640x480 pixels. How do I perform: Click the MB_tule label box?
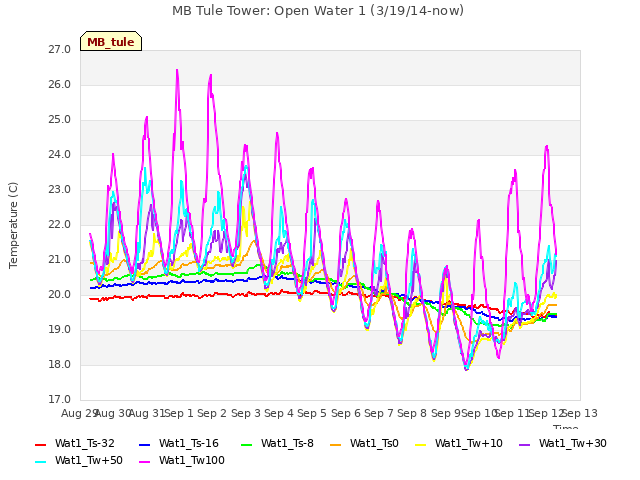click(x=111, y=41)
